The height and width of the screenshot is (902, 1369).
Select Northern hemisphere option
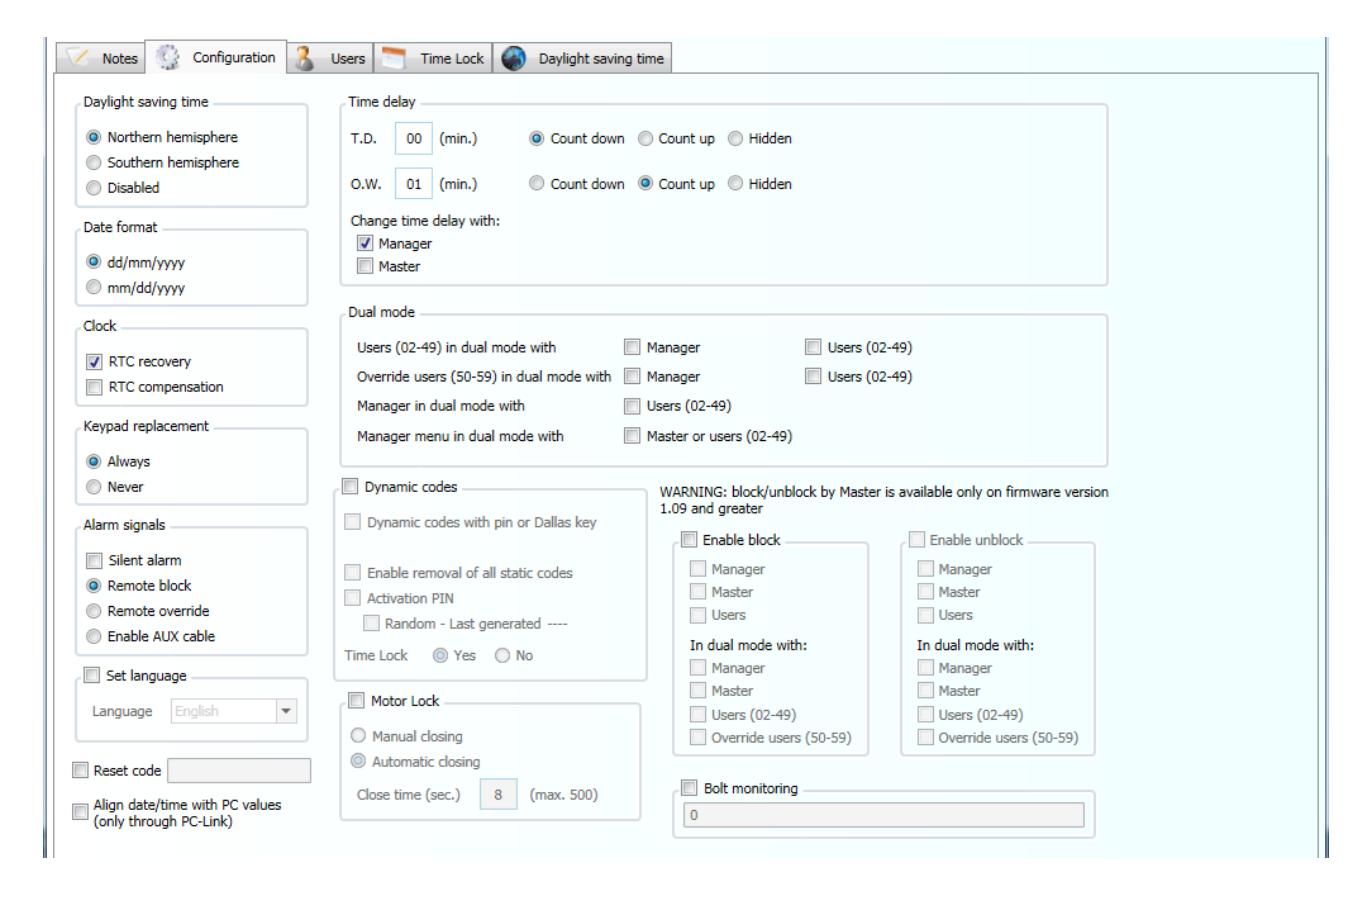pyautogui.click(x=162, y=137)
